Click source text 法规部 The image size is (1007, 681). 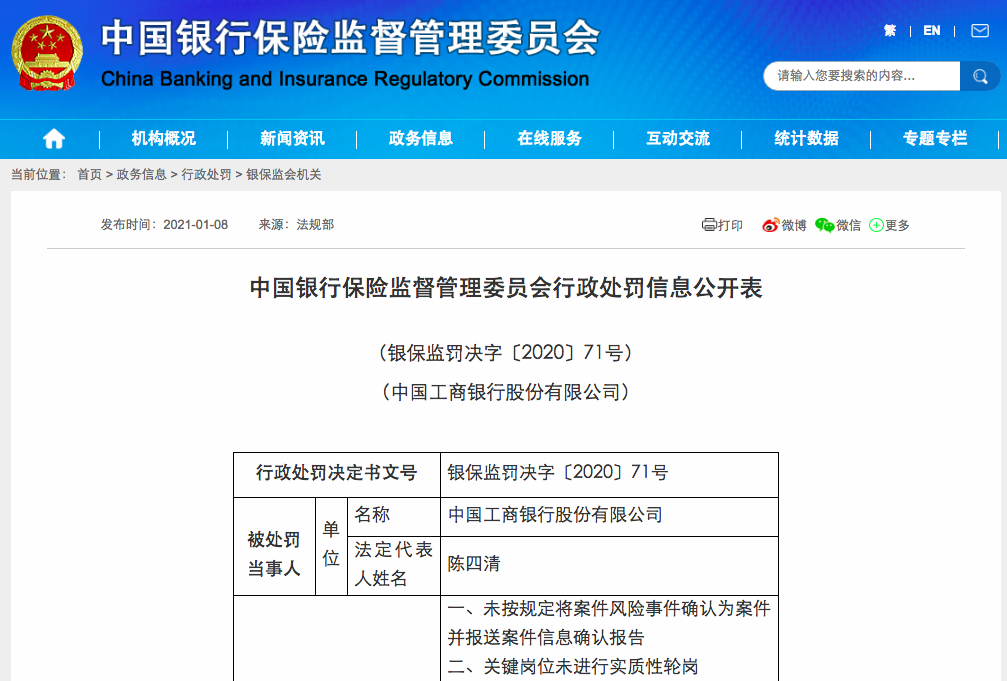(315, 224)
